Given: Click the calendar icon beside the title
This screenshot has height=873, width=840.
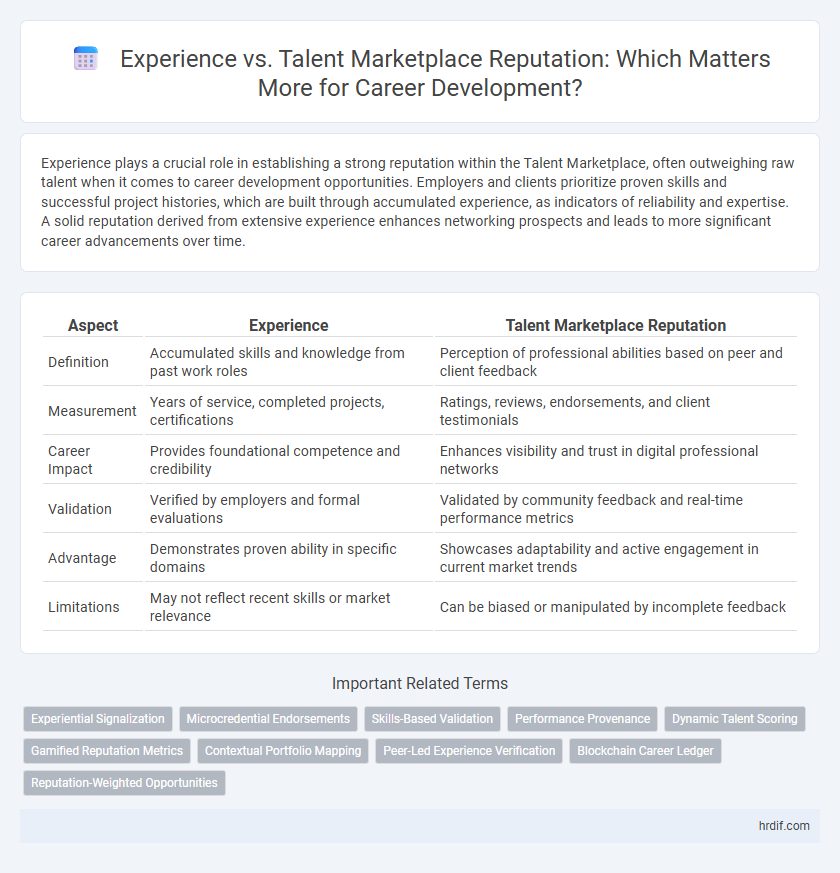Looking at the screenshot, I should 86,58.
